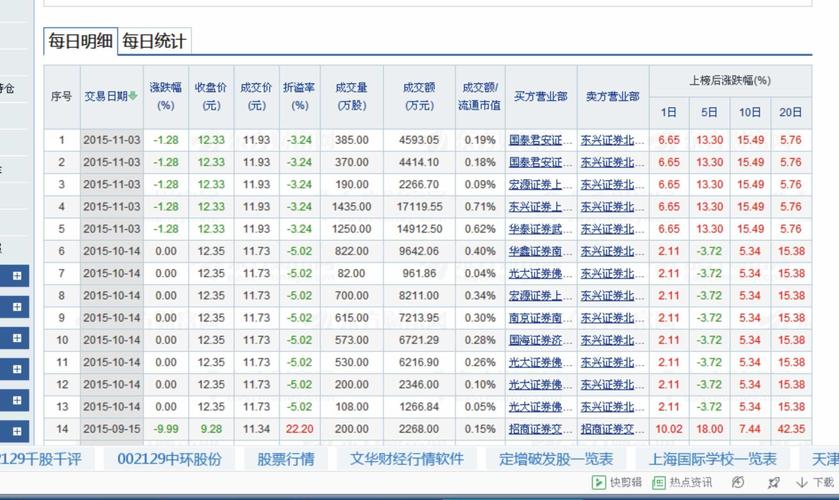The height and width of the screenshot is (500, 839).
Task: Open the 千股千评 link at bottom
Action: (x=40, y=459)
